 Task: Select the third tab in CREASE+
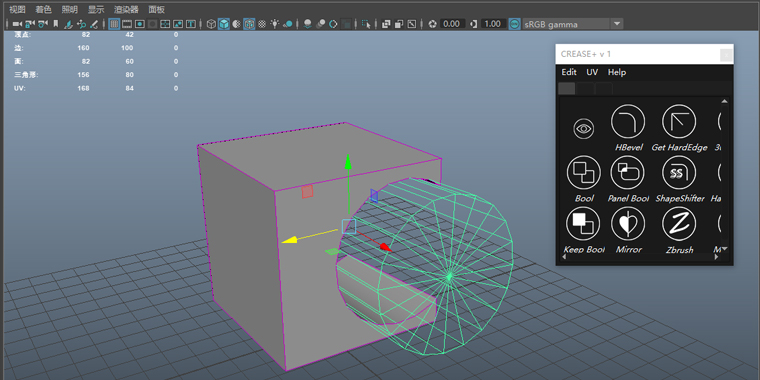(603, 88)
